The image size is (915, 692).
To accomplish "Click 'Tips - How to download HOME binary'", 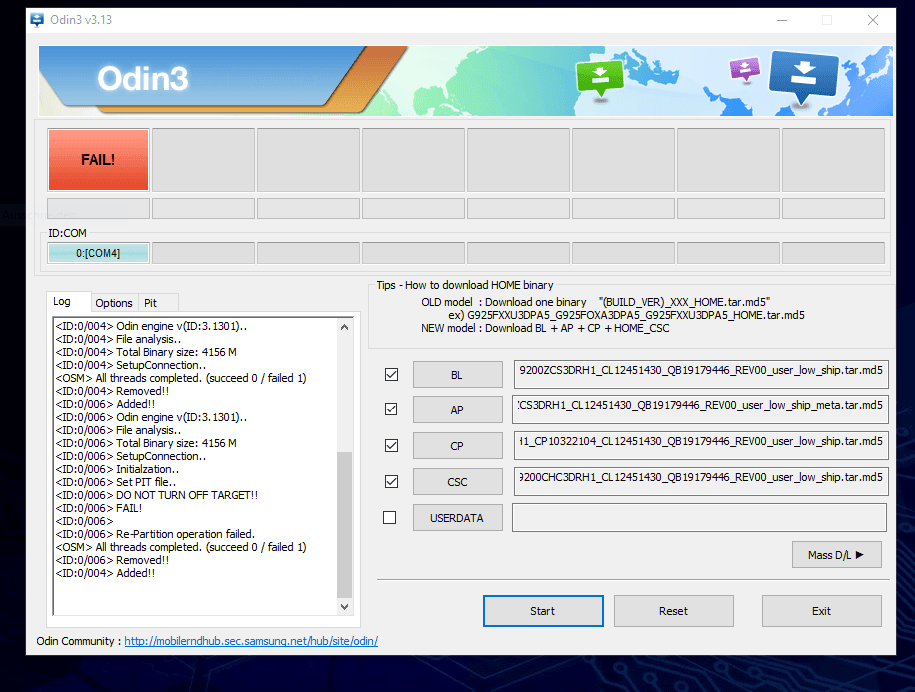I will 465,285.
